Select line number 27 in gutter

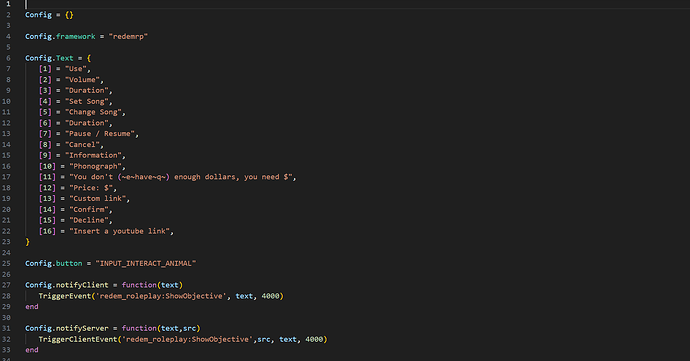click(6, 285)
